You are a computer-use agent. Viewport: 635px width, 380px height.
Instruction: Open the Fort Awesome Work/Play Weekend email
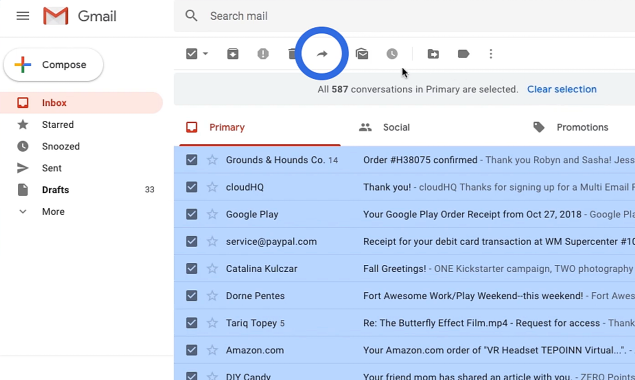[405, 296]
